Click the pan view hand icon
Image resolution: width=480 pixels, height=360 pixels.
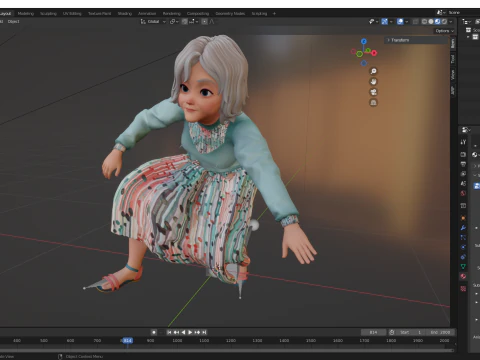click(x=373, y=82)
